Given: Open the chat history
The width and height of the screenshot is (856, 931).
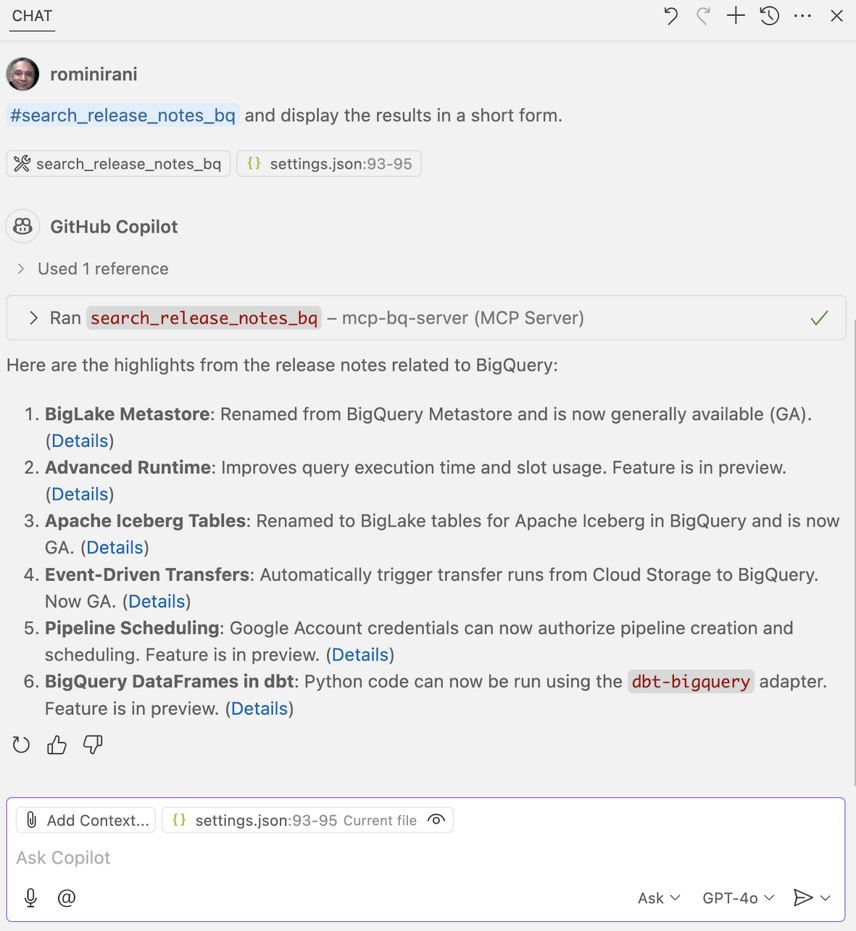Looking at the screenshot, I should 769,16.
